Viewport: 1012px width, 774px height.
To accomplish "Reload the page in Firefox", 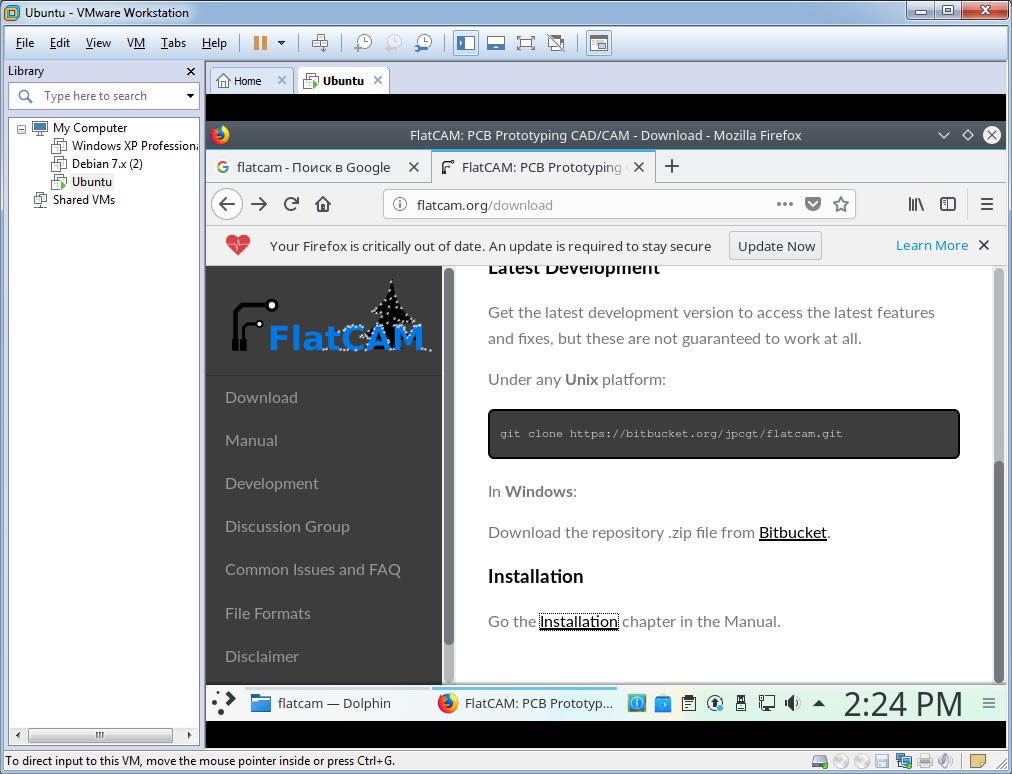I will point(291,205).
